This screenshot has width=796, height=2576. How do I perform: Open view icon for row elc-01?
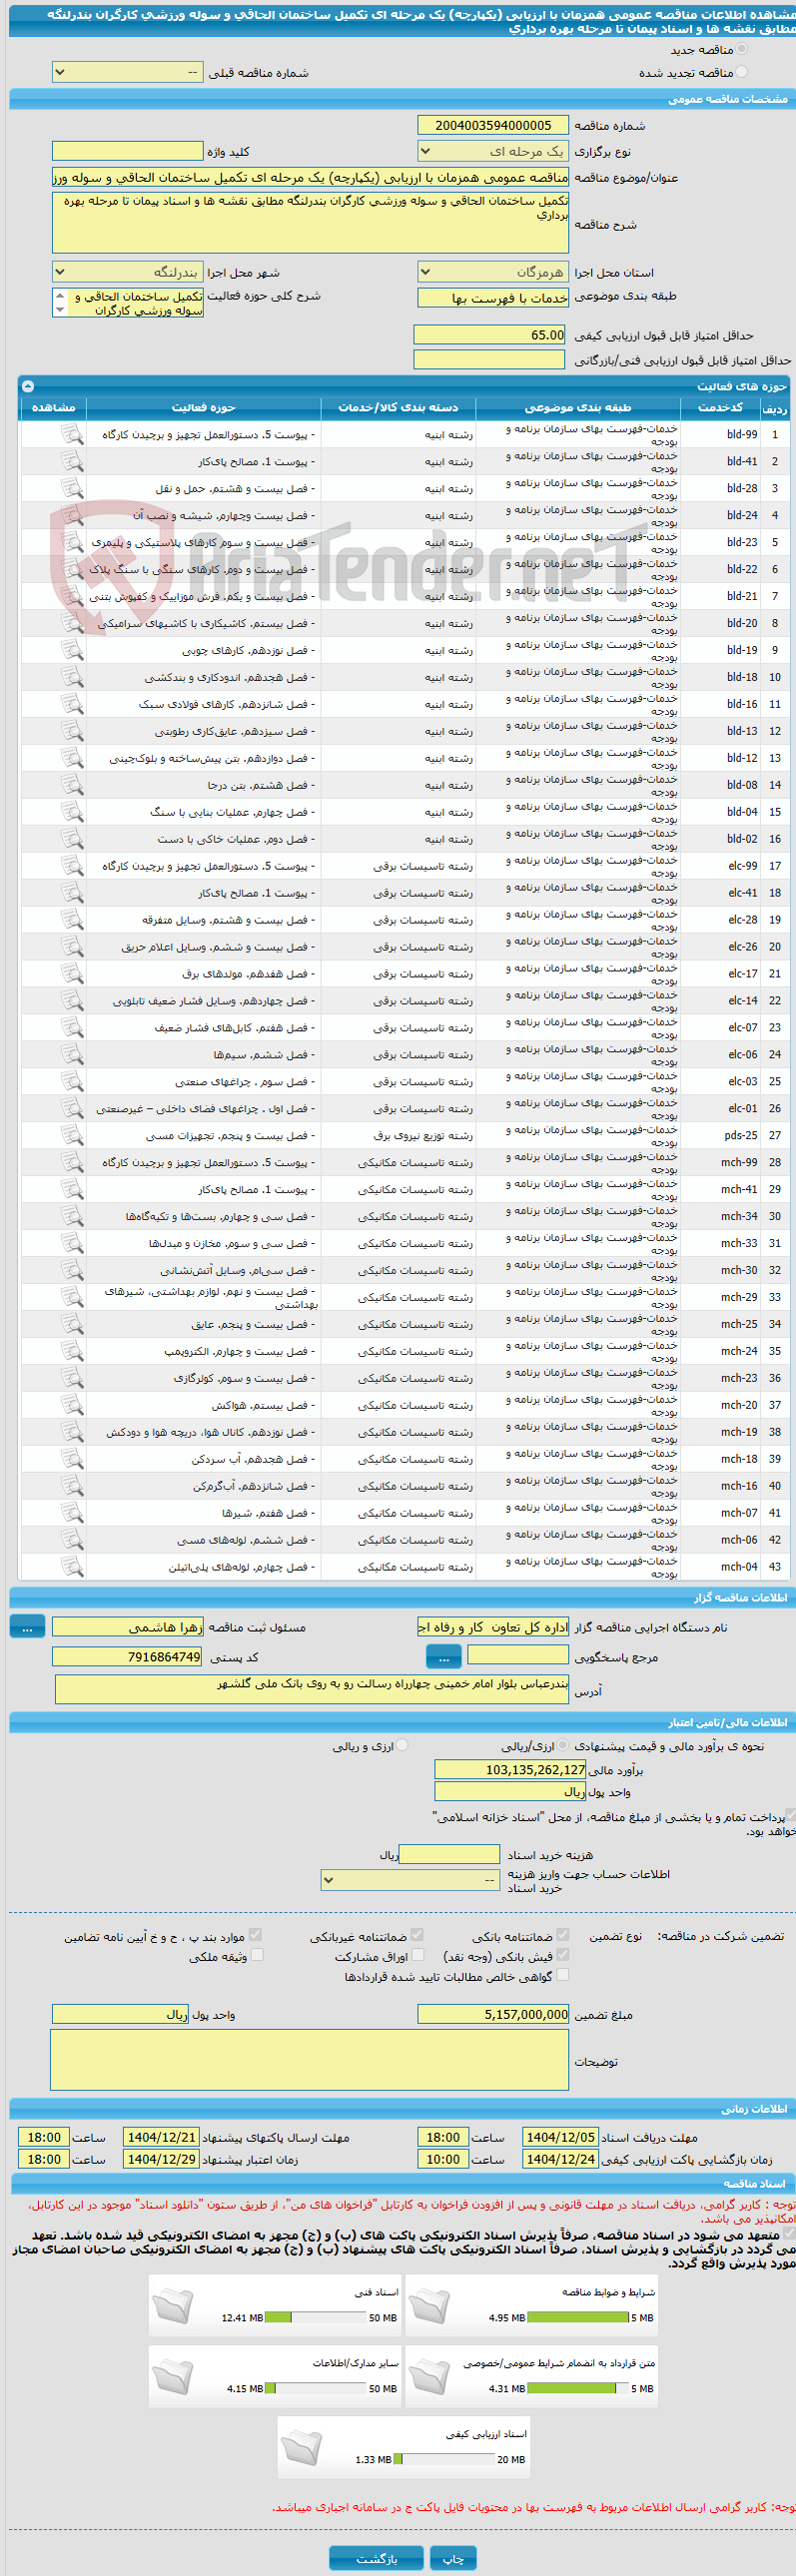click(x=71, y=1109)
